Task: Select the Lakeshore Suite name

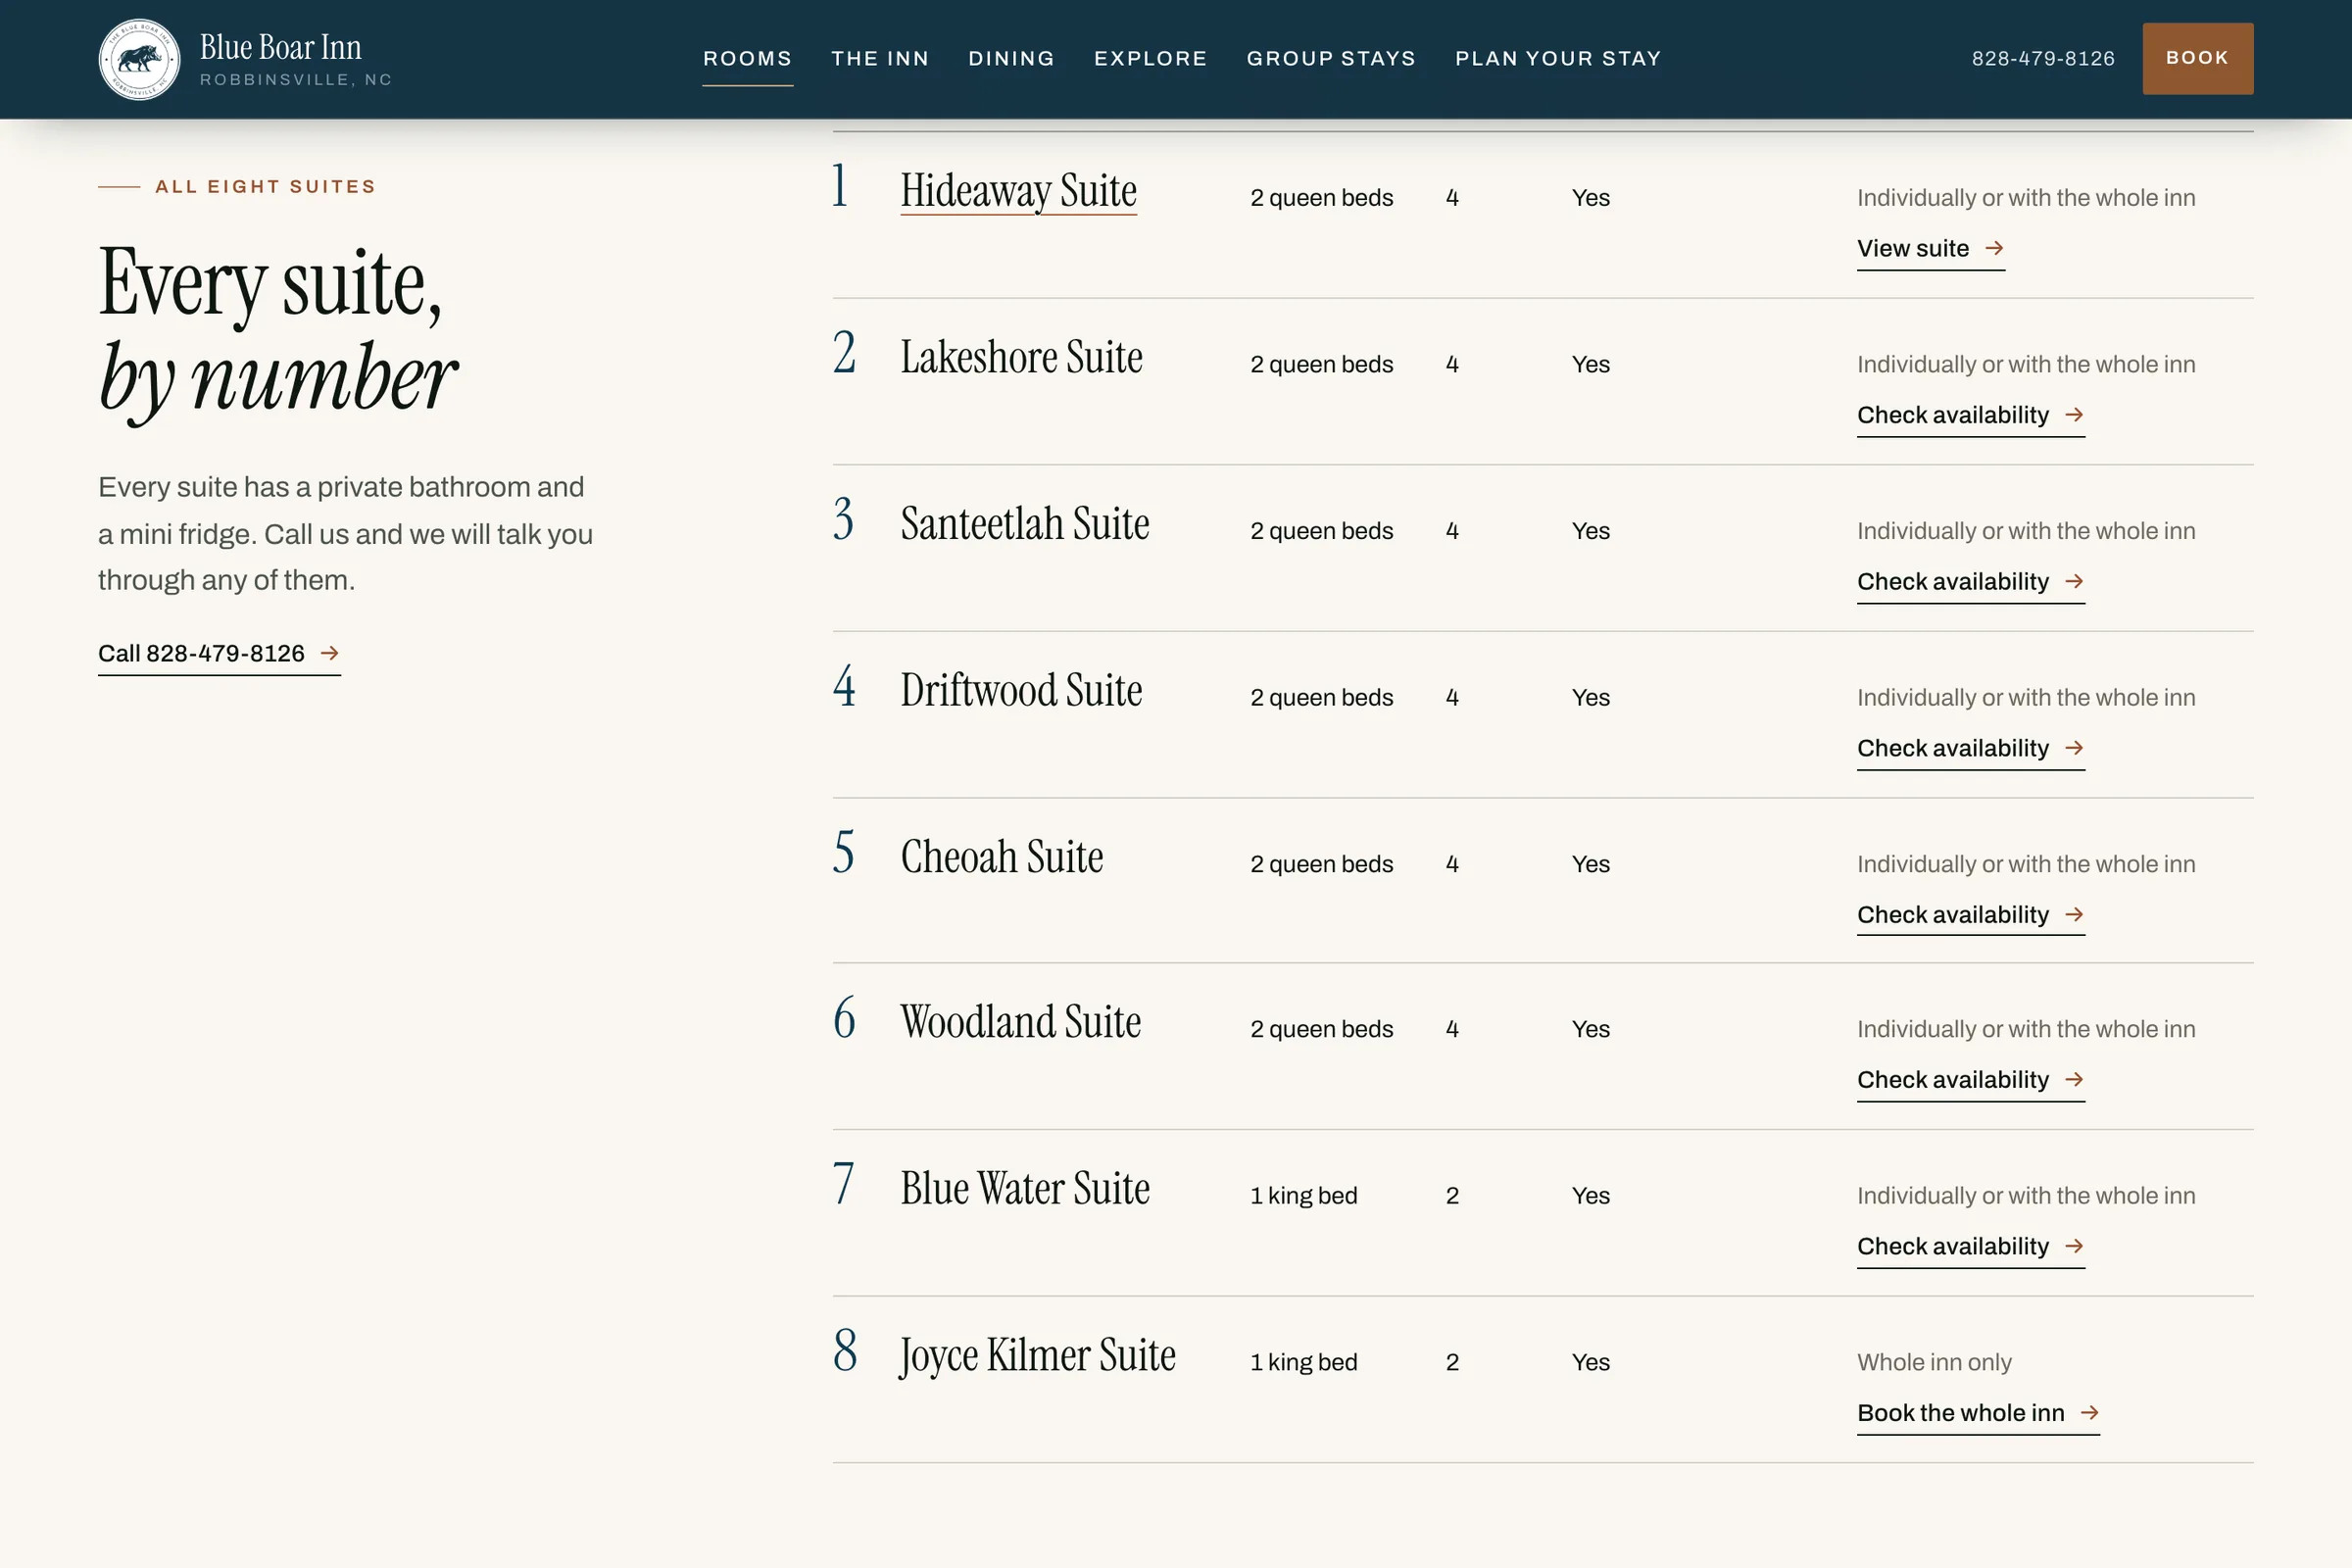Action: tap(1021, 357)
